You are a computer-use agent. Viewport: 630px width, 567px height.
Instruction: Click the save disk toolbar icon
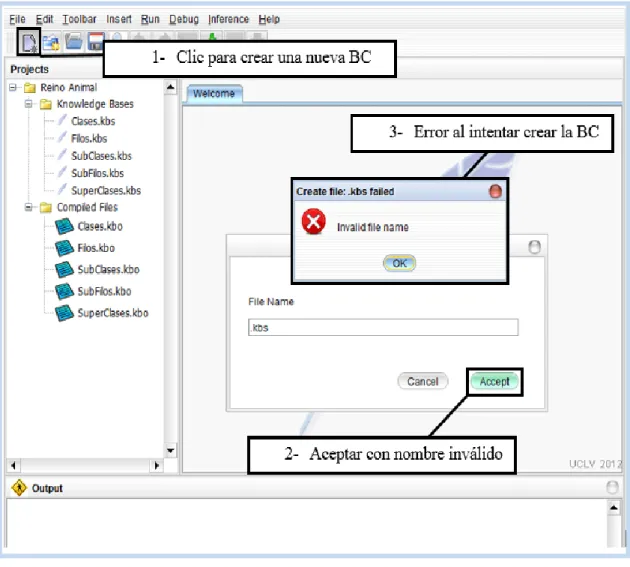pos(96,41)
